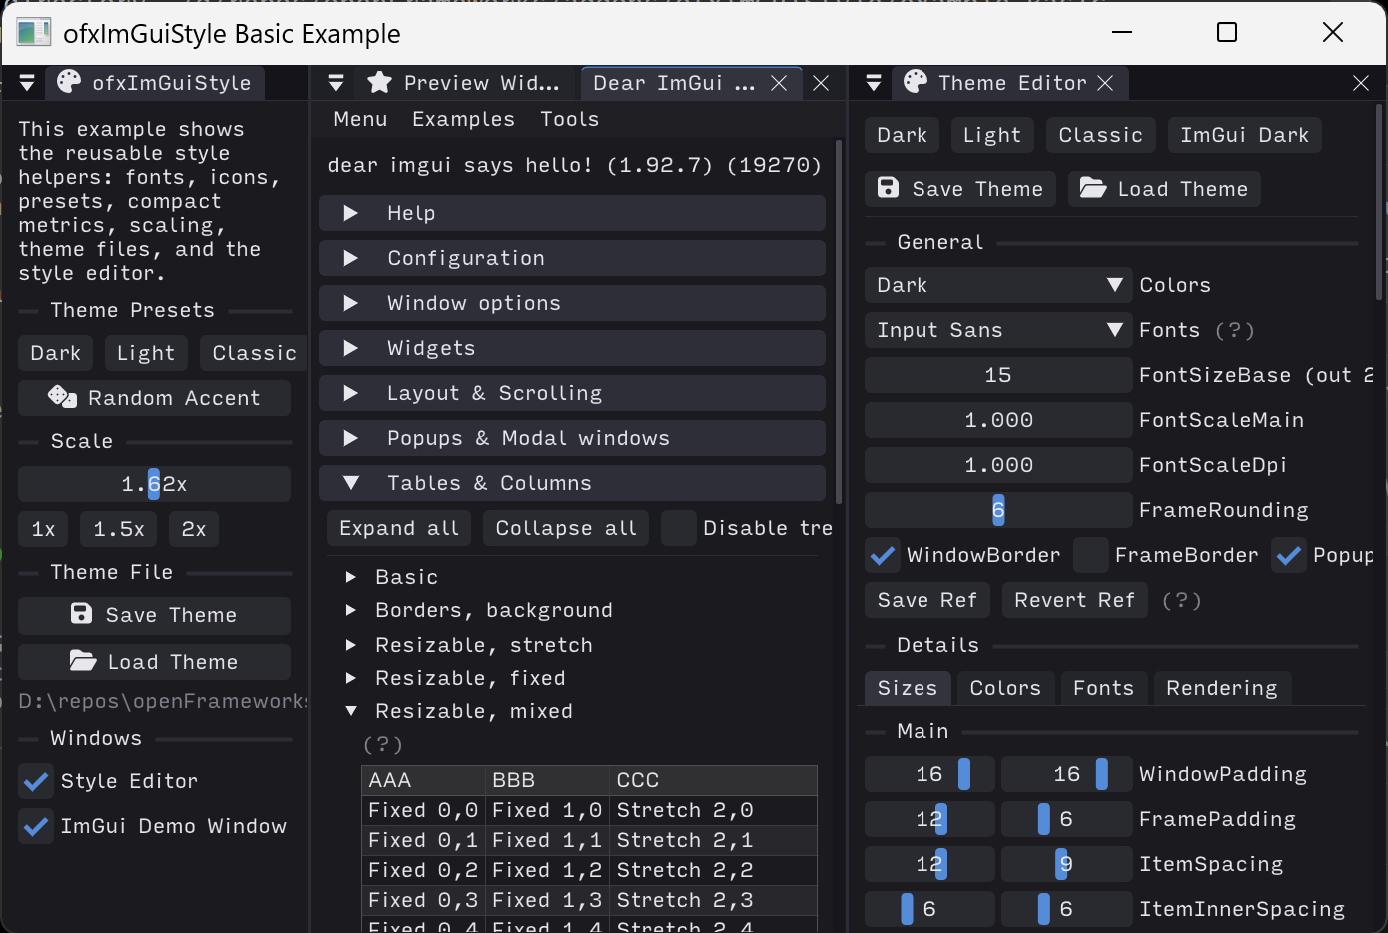This screenshot has height=933, width=1388.
Task: Uncheck the ImGui Demo Window checkbox
Action: 36,826
